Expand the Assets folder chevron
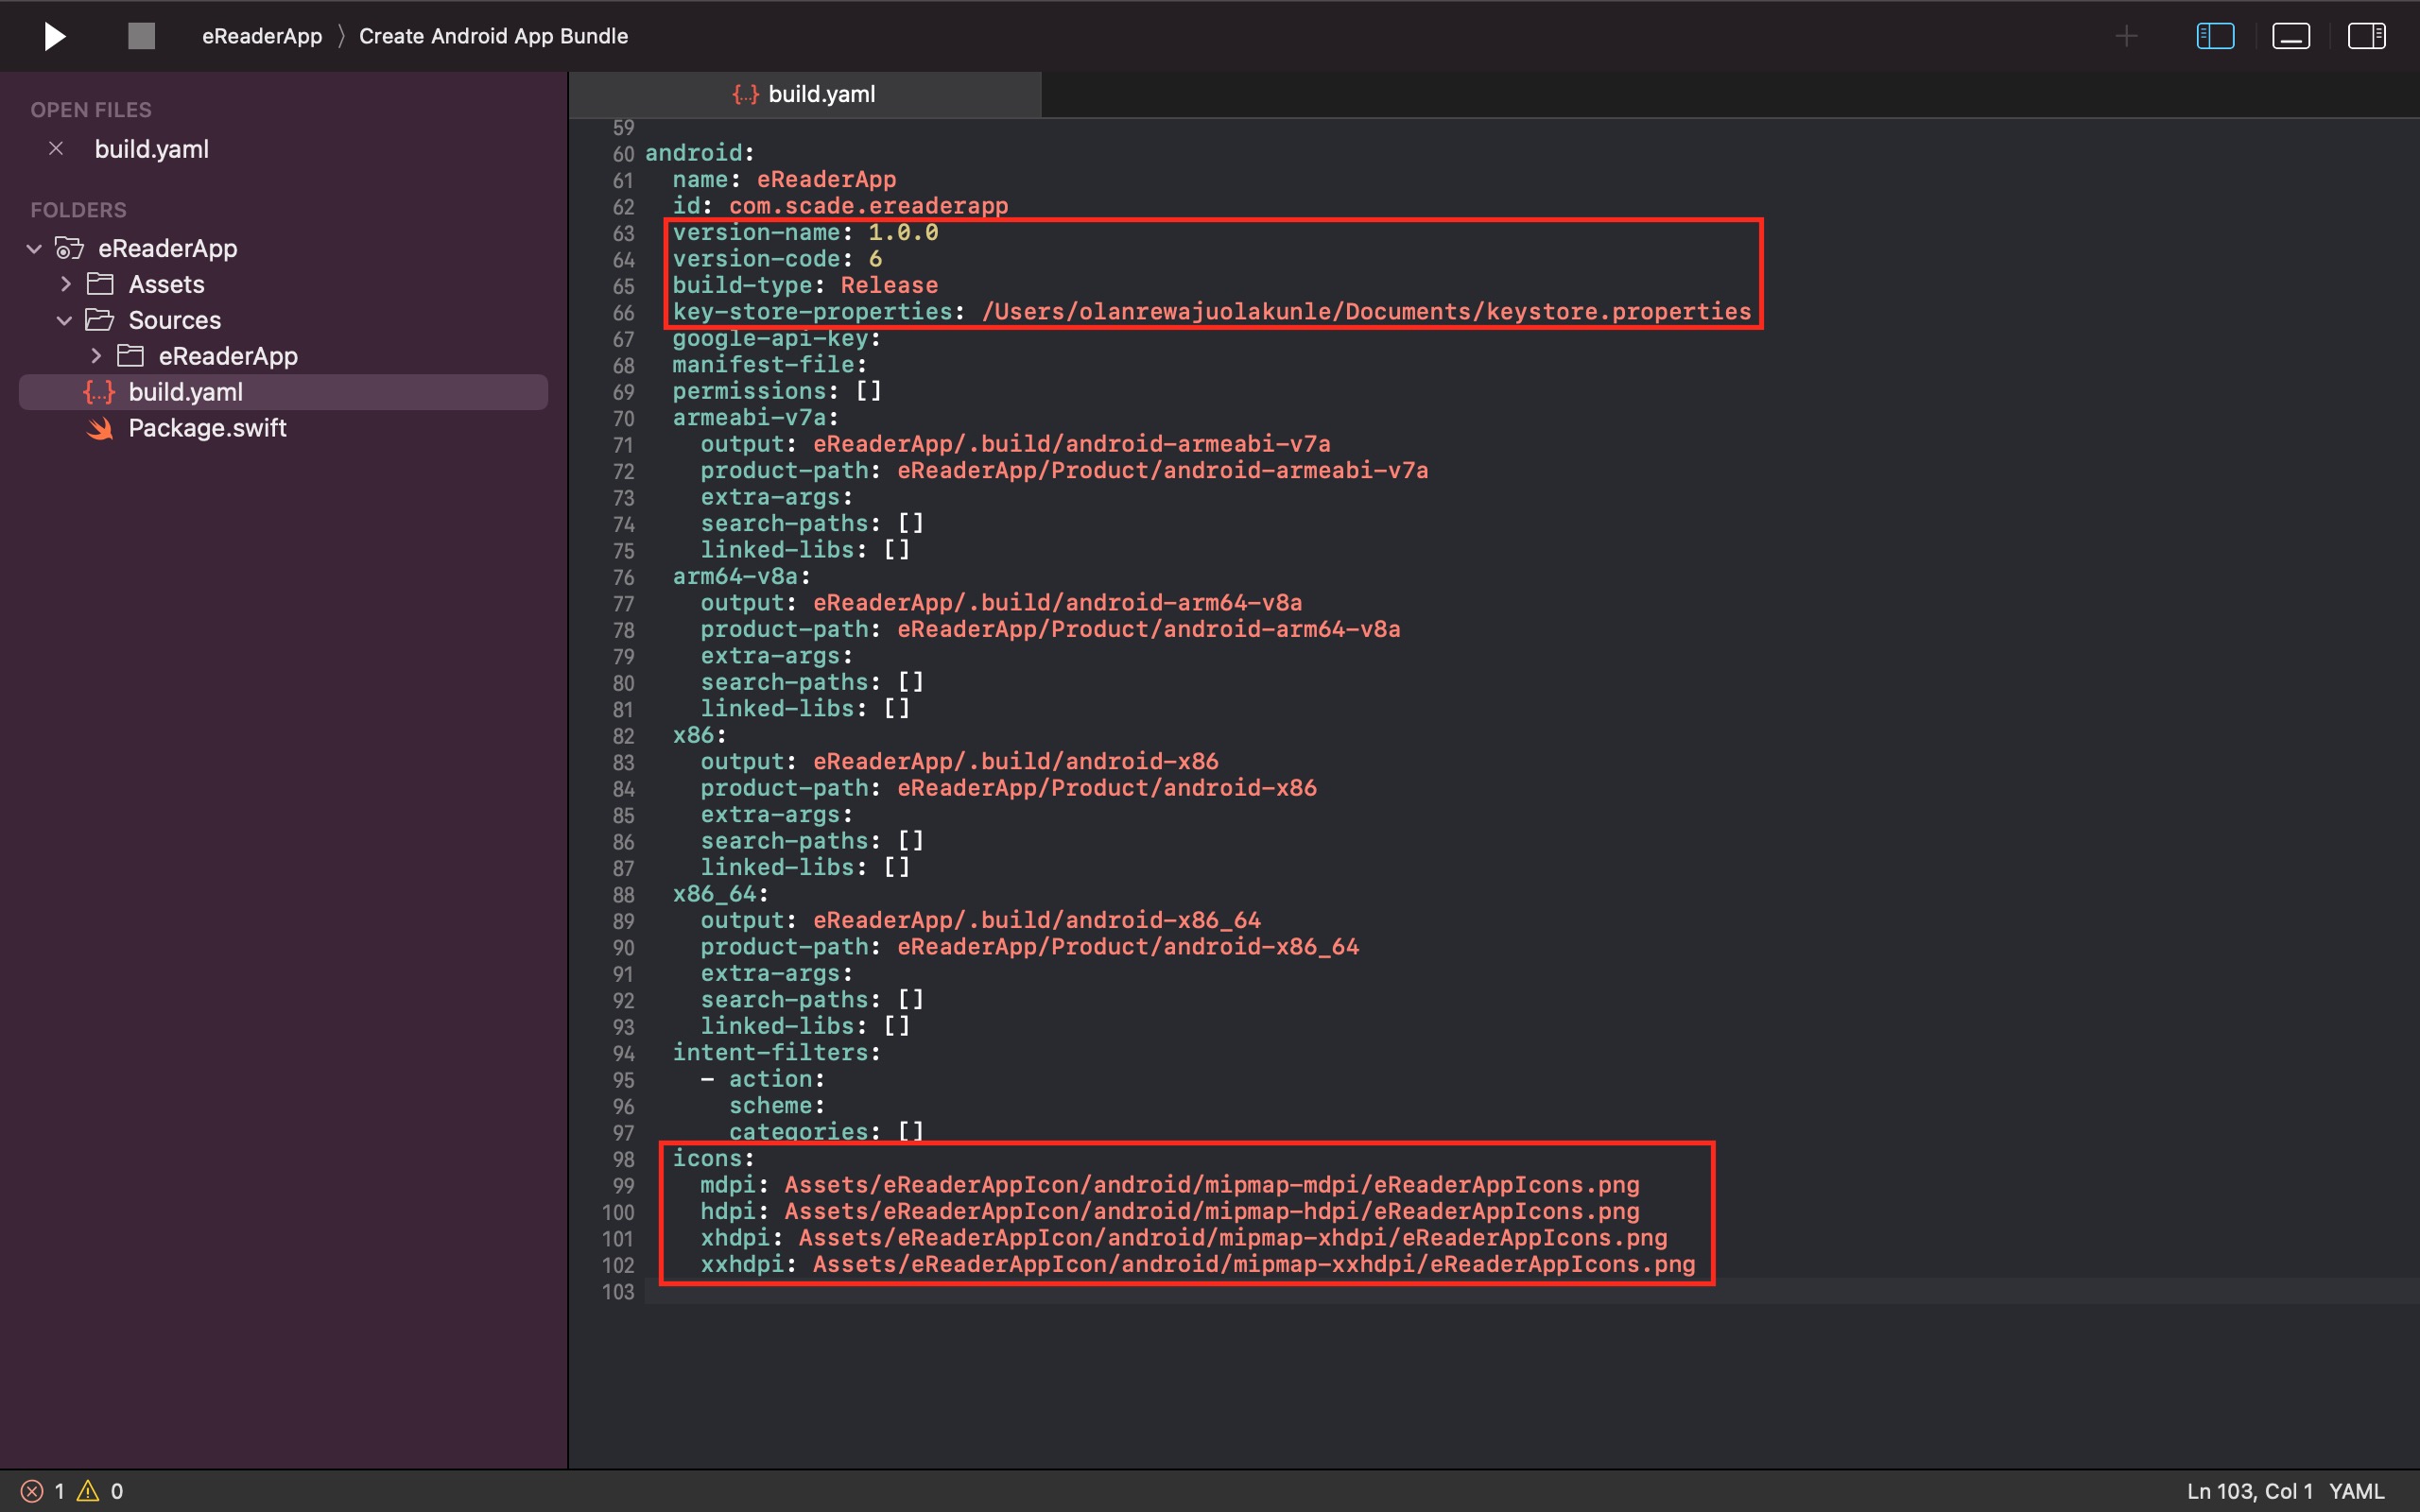Image resolution: width=2420 pixels, height=1512 pixels. [x=65, y=284]
